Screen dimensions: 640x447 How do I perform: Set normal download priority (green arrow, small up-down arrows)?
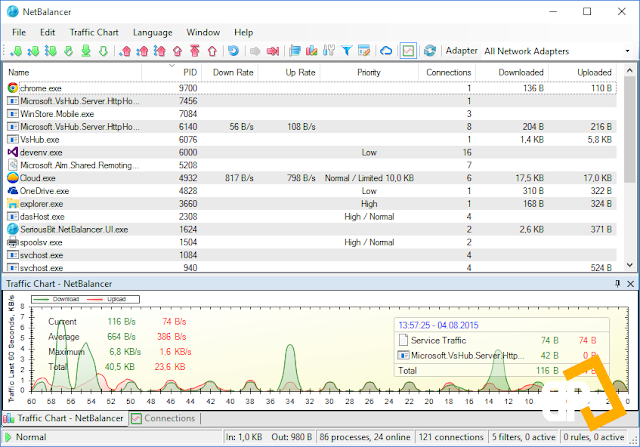[33, 51]
